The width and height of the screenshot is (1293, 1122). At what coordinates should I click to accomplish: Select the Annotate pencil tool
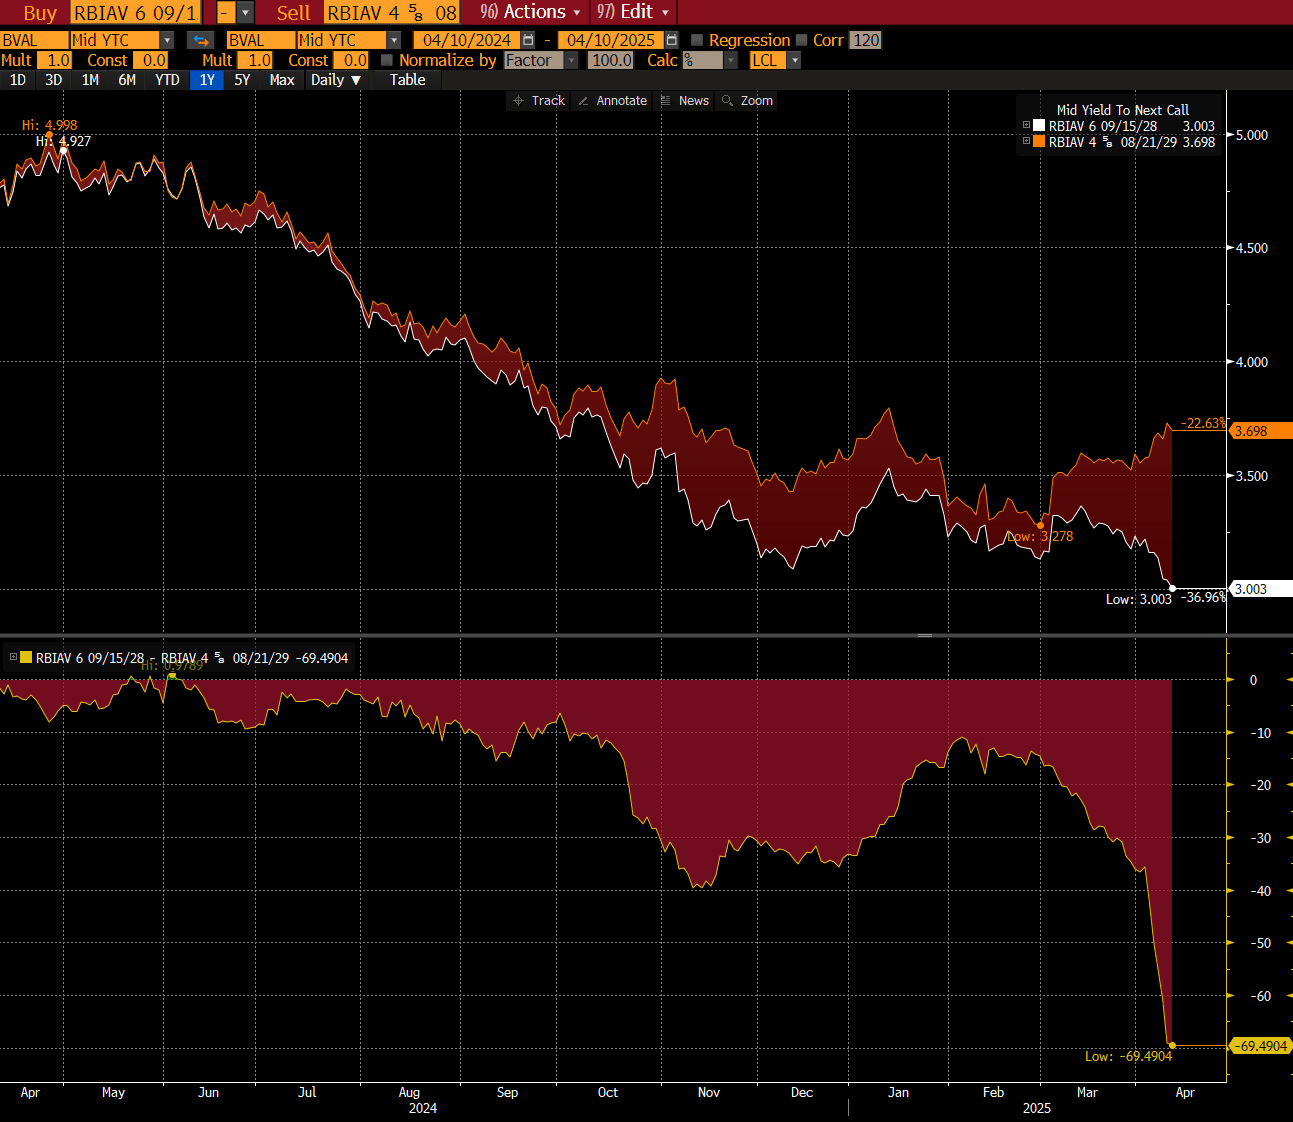coord(613,101)
